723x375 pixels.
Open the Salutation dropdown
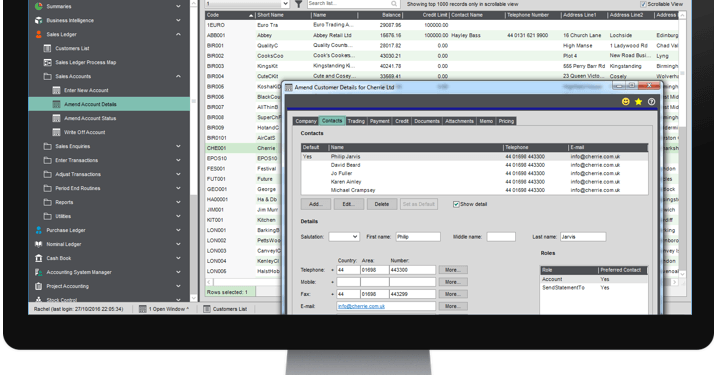tap(344, 237)
